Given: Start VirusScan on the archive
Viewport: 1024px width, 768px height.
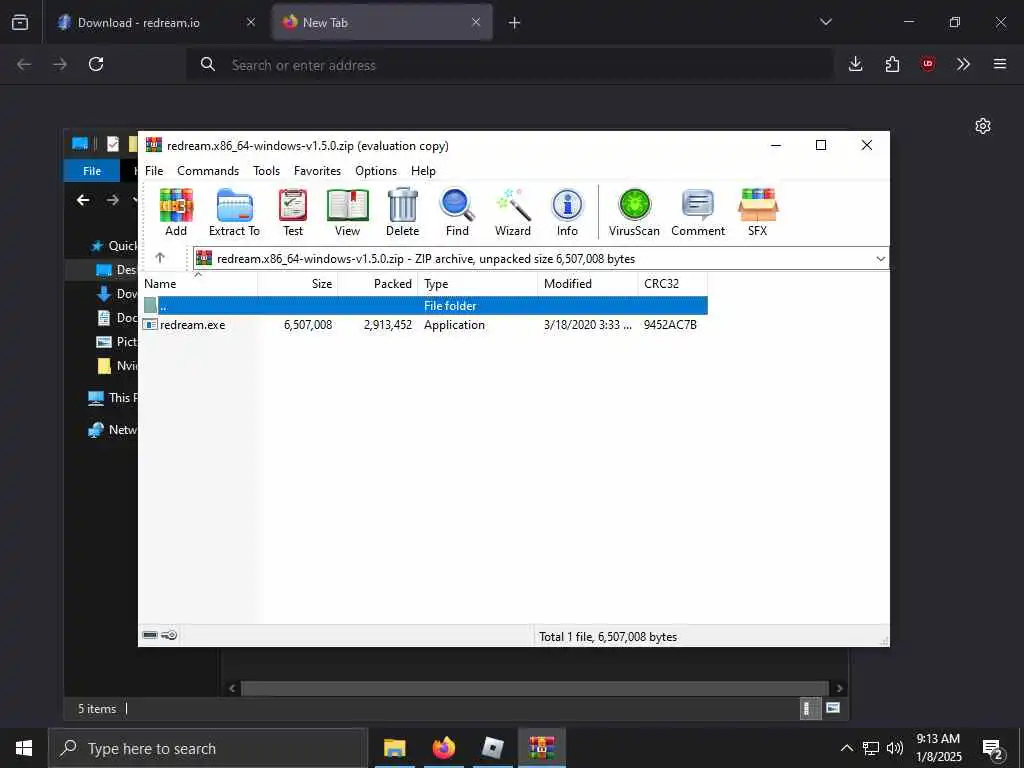Looking at the screenshot, I should coord(634,212).
